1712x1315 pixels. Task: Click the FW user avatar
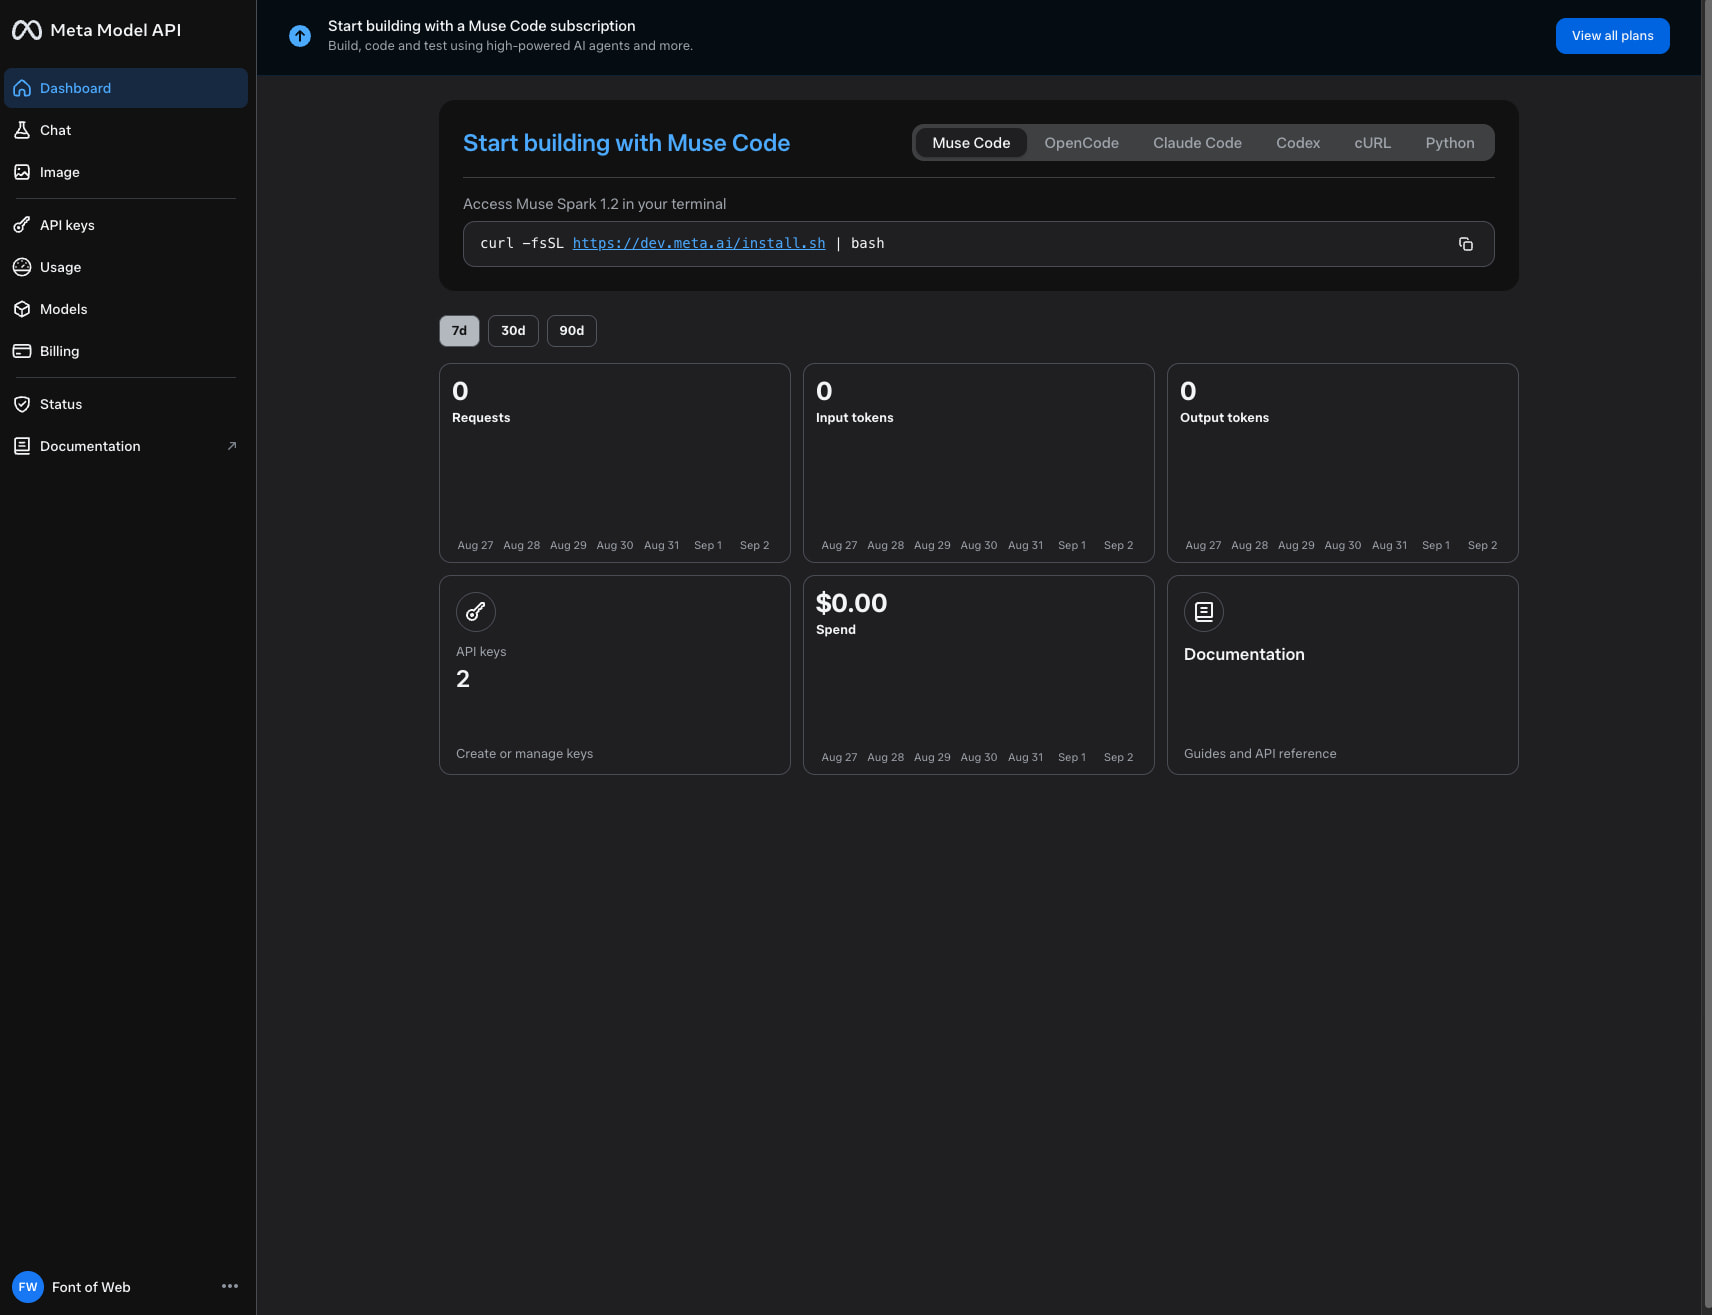click(x=28, y=1287)
